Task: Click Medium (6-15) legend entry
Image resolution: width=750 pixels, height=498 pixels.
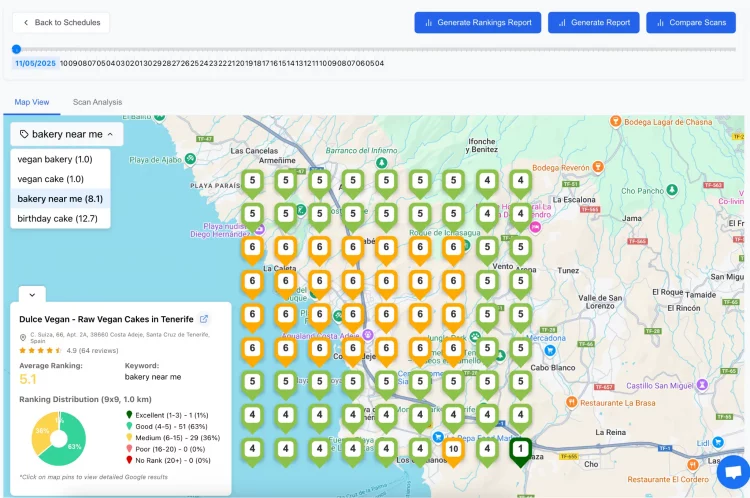Action: pos(173,437)
